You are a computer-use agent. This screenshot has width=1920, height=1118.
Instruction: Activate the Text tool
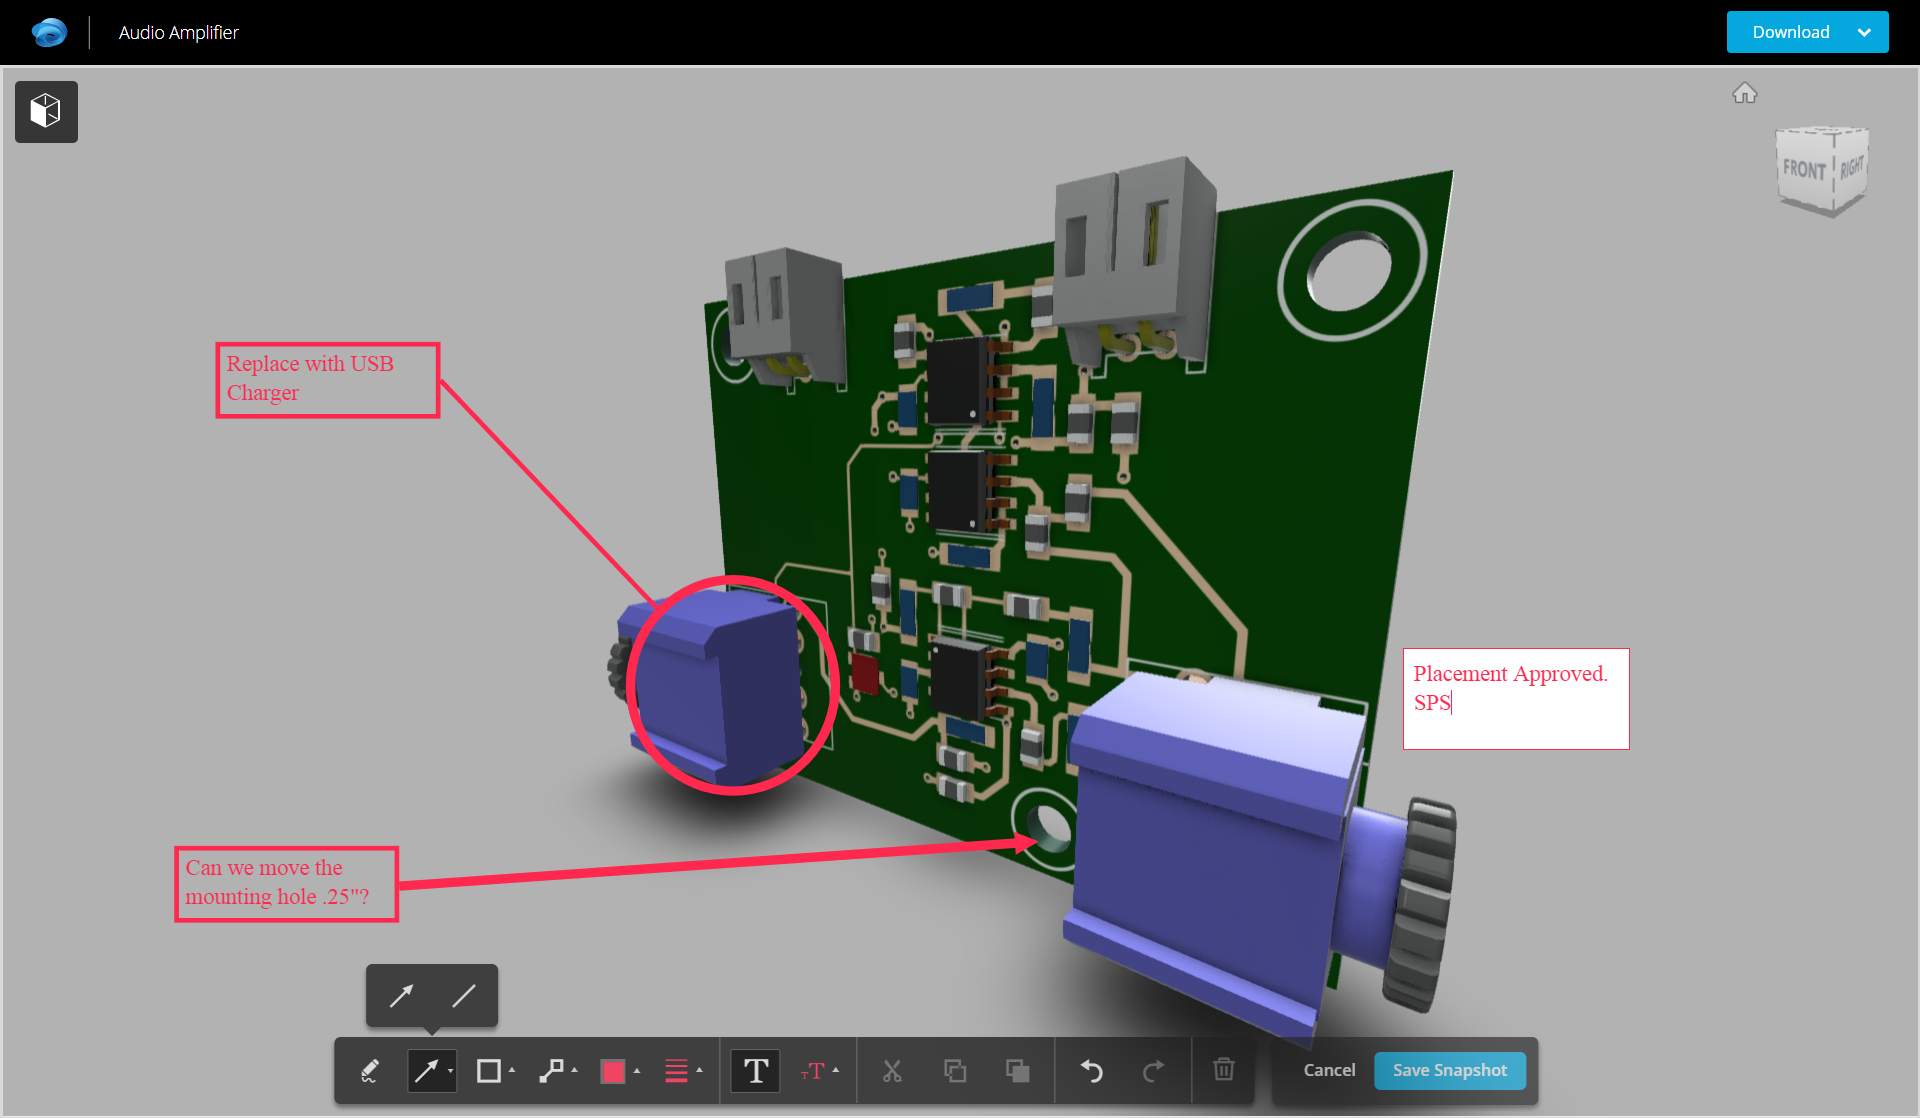coord(756,1071)
